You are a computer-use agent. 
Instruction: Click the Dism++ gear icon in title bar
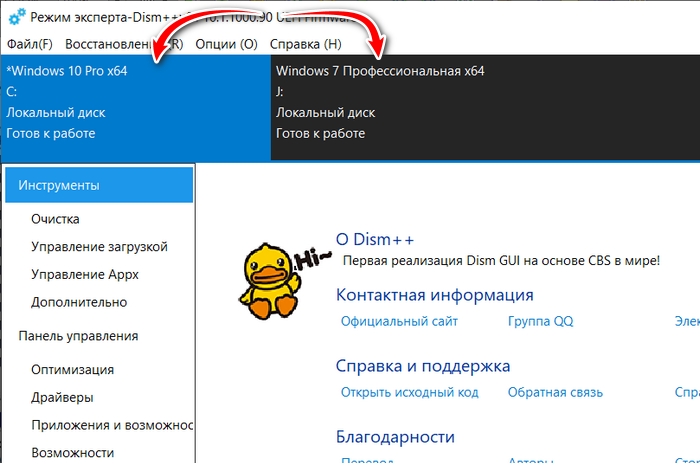[17, 17]
